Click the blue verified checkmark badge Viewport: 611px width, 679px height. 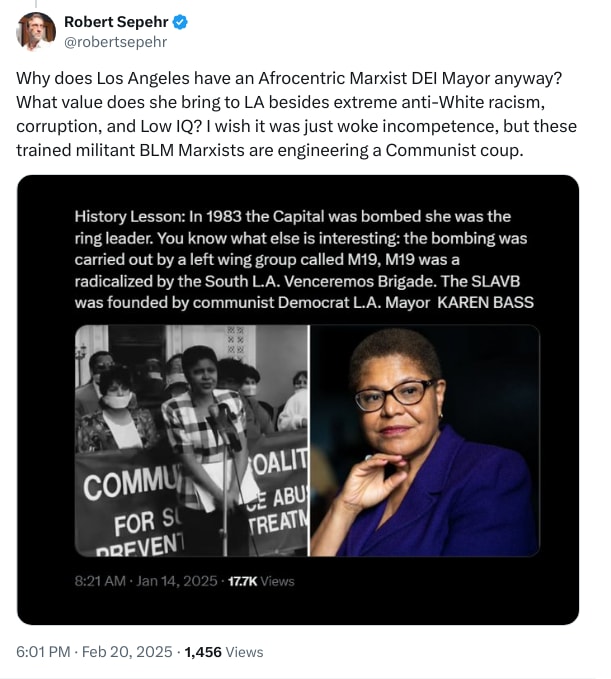180,22
